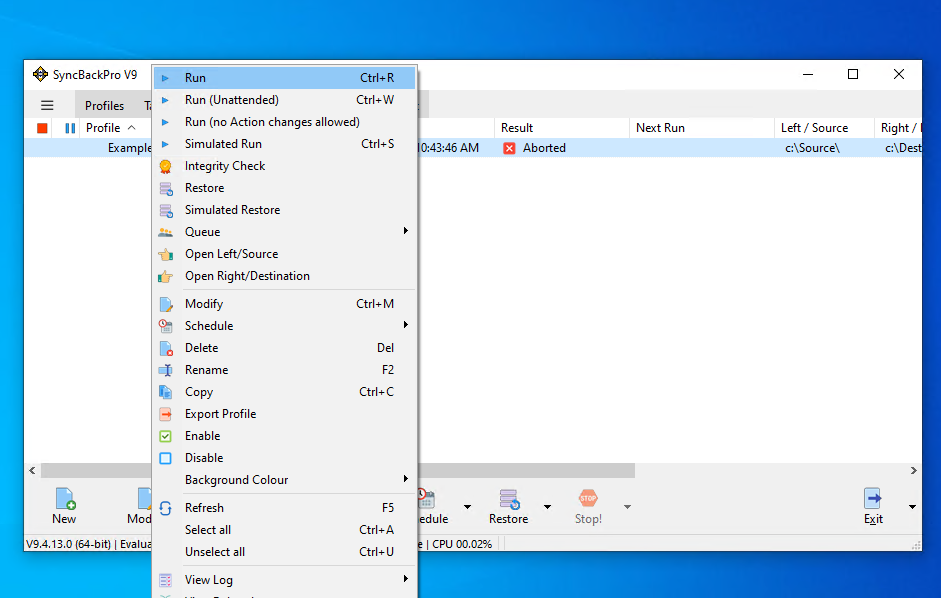Click the Stop! sign toolbar icon
The width and height of the screenshot is (941, 598).
click(x=588, y=498)
